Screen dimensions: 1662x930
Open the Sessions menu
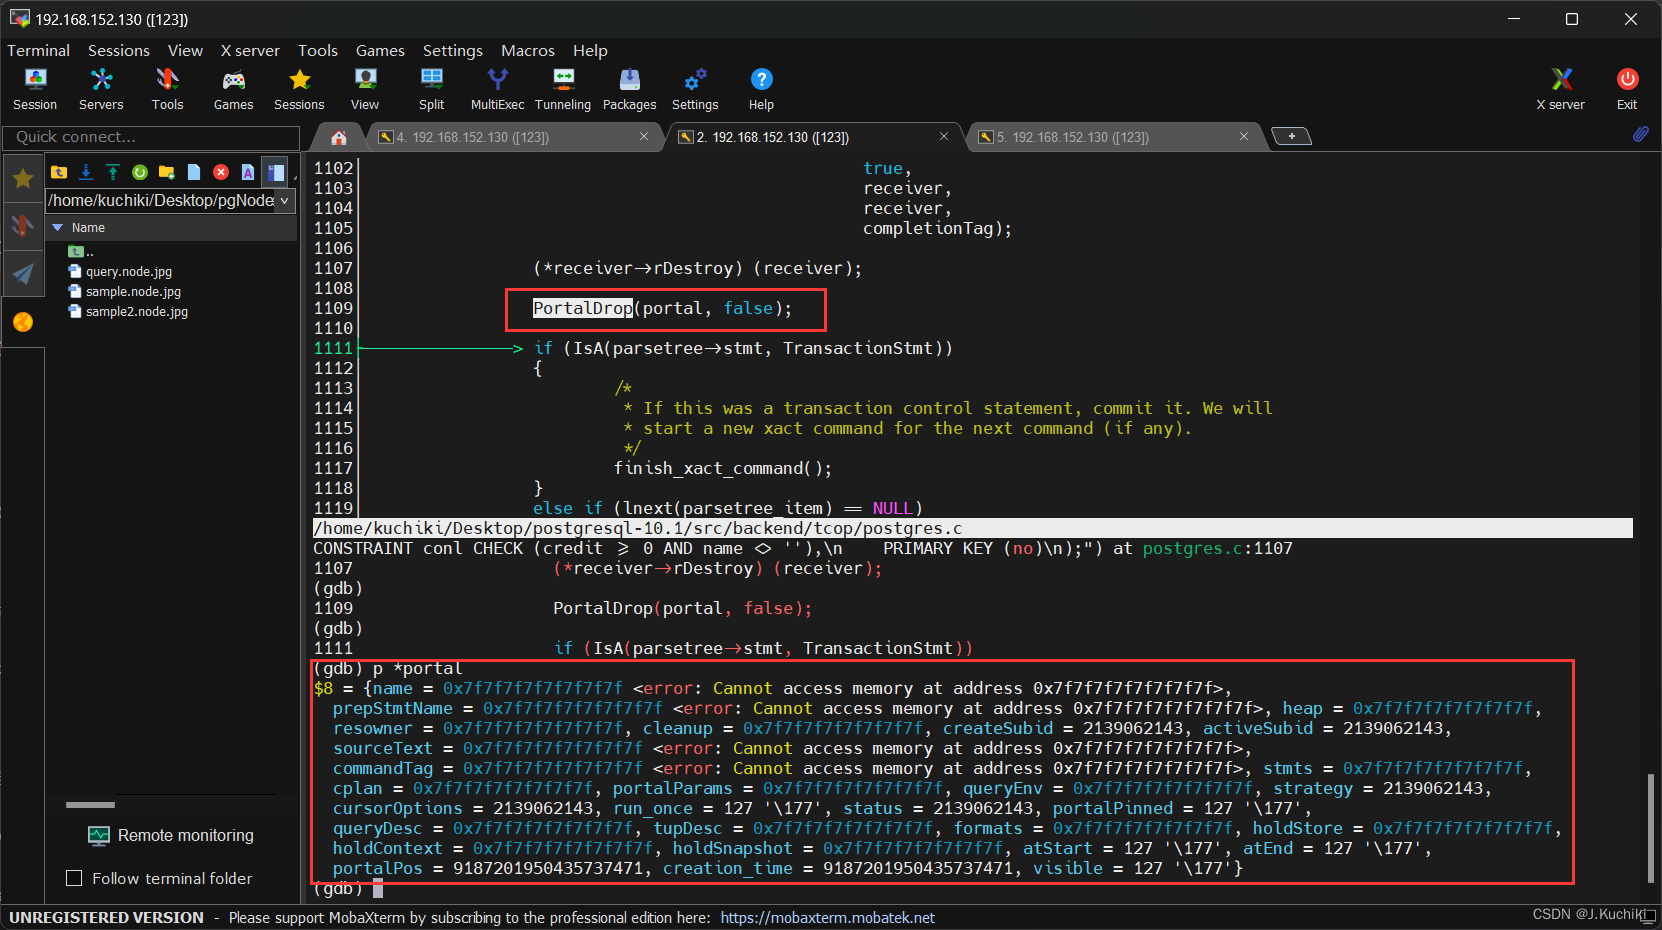(118, 50)
